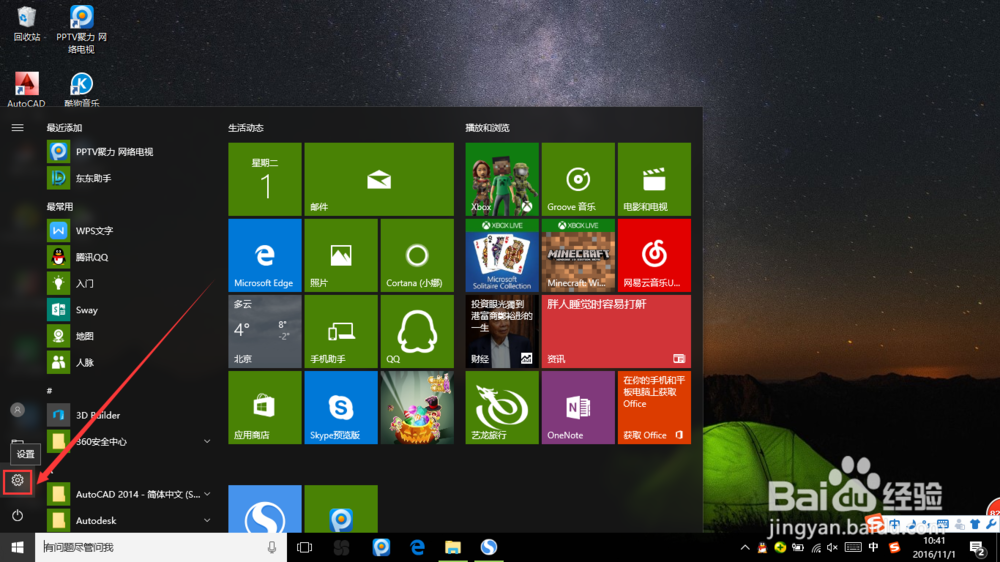The image size is (1000, 562).
Task: Open PPTV聚力 网络电视 in recently added
Action: pyautogui.click(x=129, y=152)
